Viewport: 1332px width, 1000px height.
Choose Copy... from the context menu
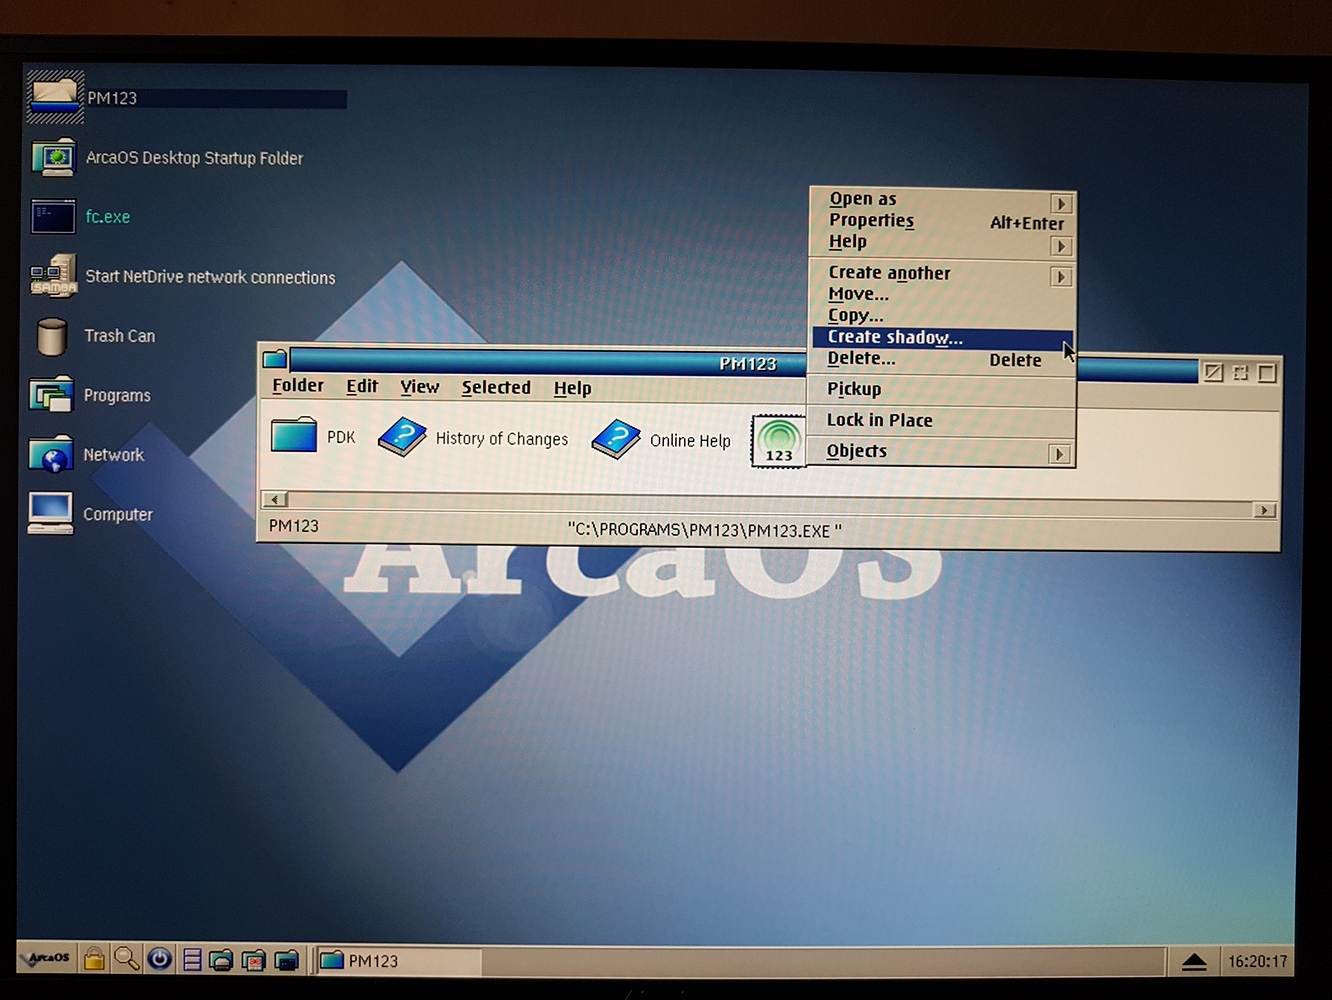pyautogui.click(x=942, y=315)
